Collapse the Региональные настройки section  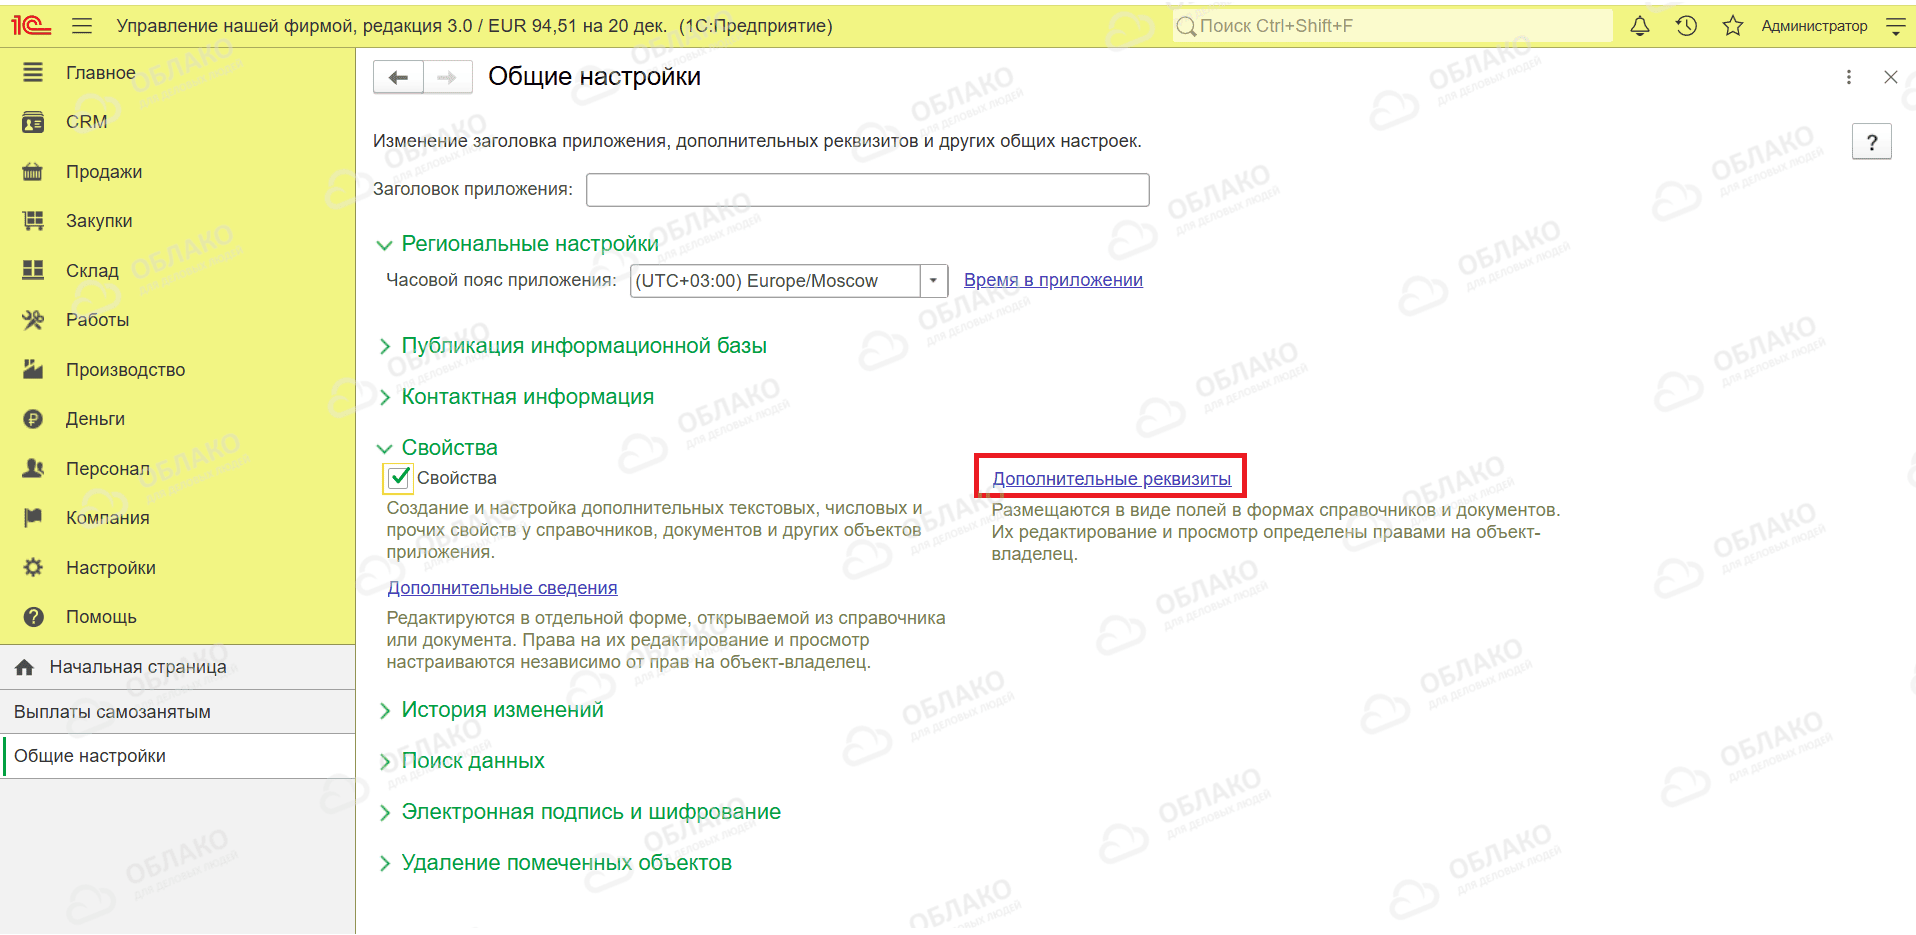pos(529,244)
